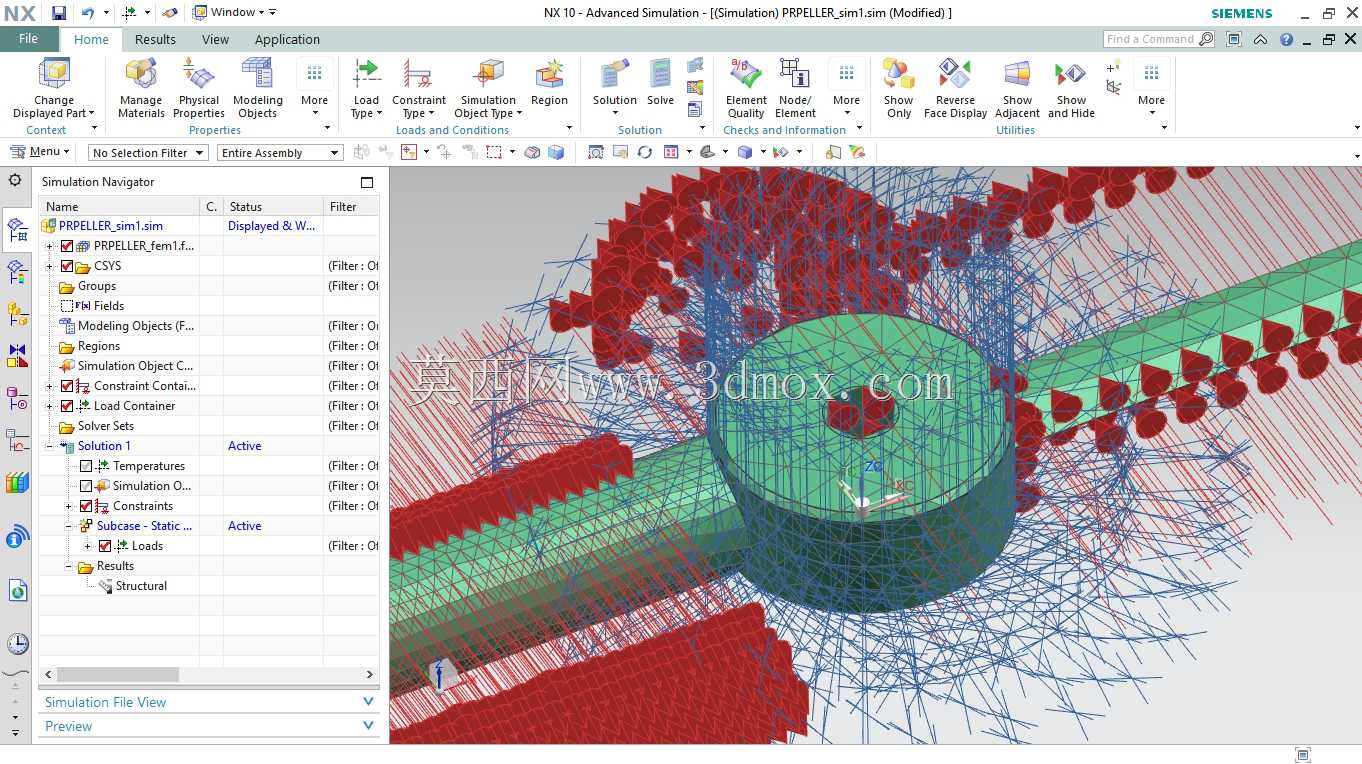Run the Solve command

pos(660,83)
